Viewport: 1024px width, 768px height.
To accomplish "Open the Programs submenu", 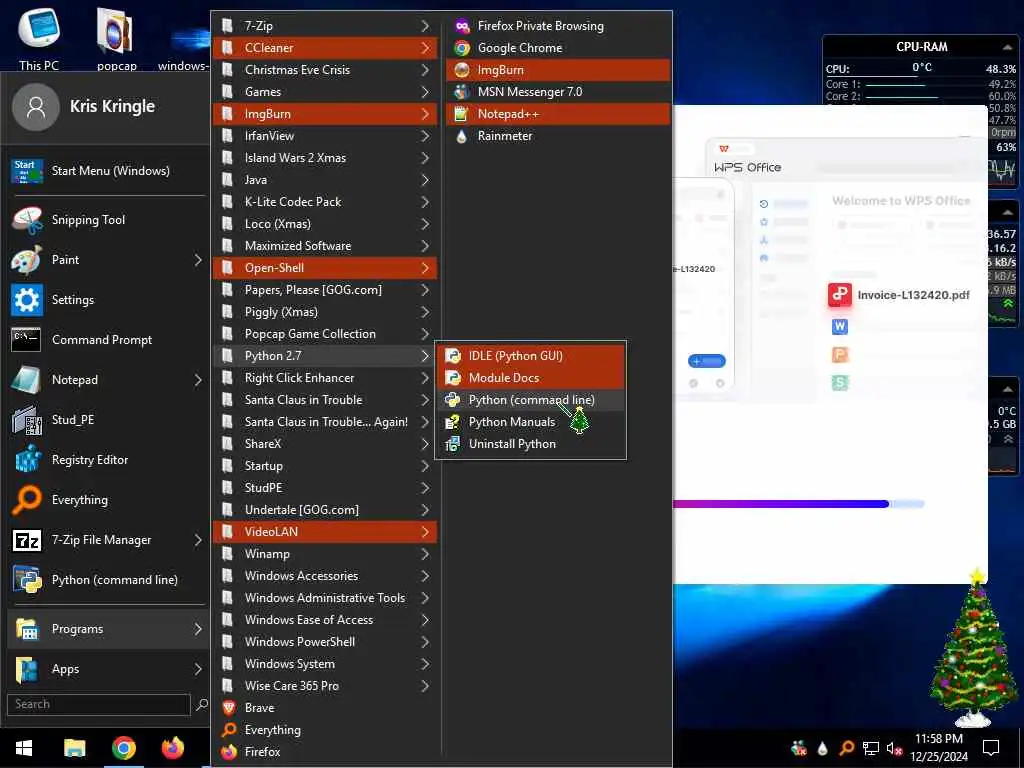I will coord(108,629).
